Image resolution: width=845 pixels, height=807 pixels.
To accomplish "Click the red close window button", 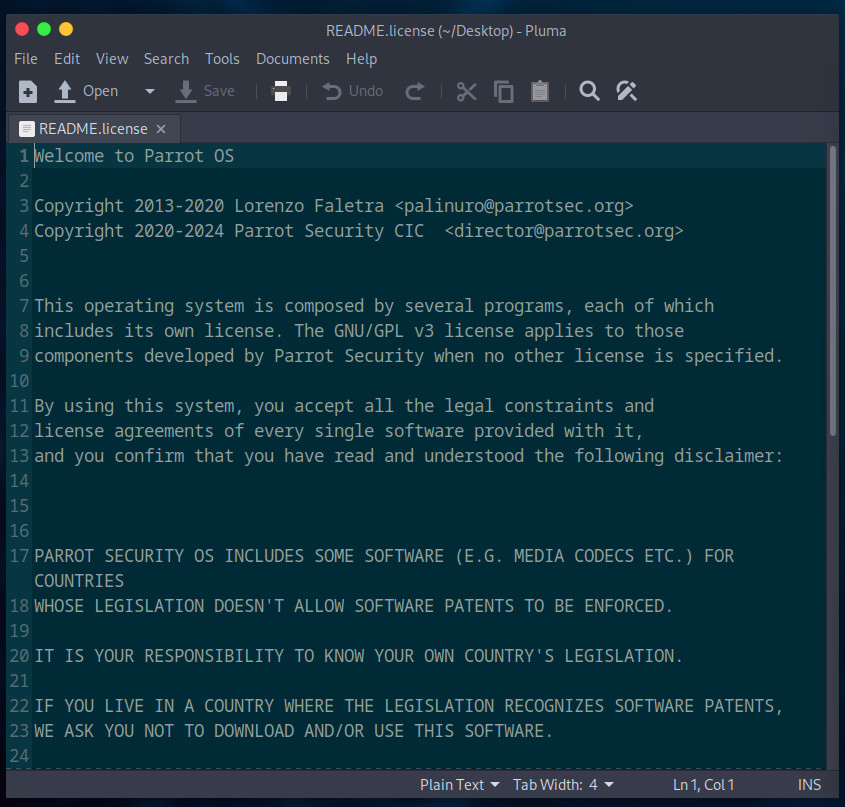I will click(x=22, y=29).
